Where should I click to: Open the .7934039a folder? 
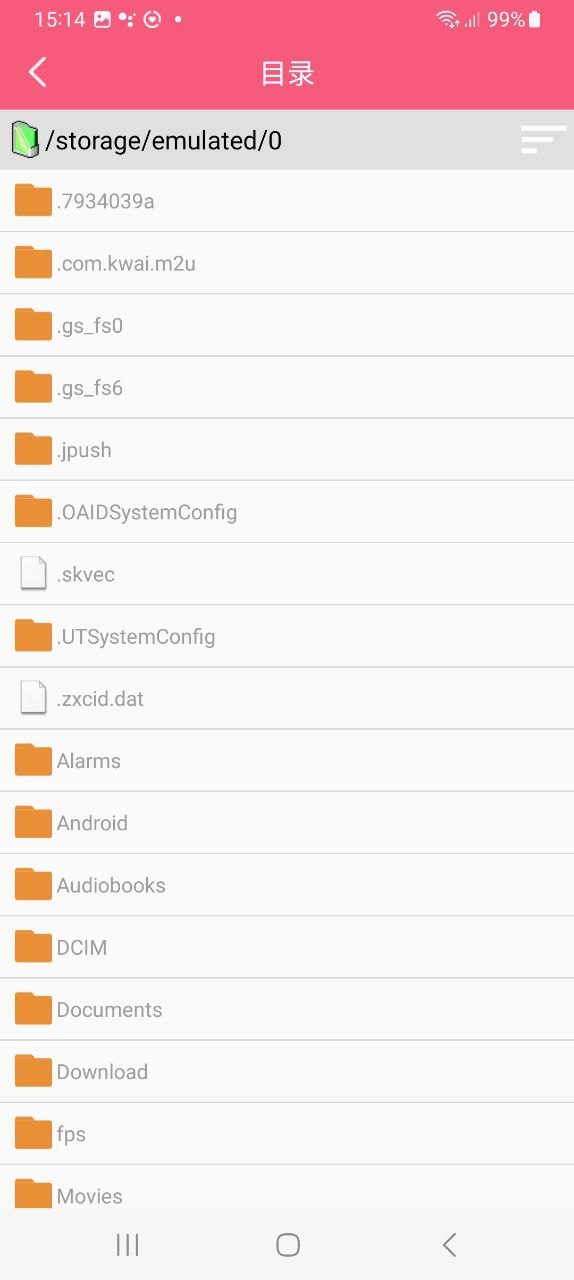click(x=287, y=201)
